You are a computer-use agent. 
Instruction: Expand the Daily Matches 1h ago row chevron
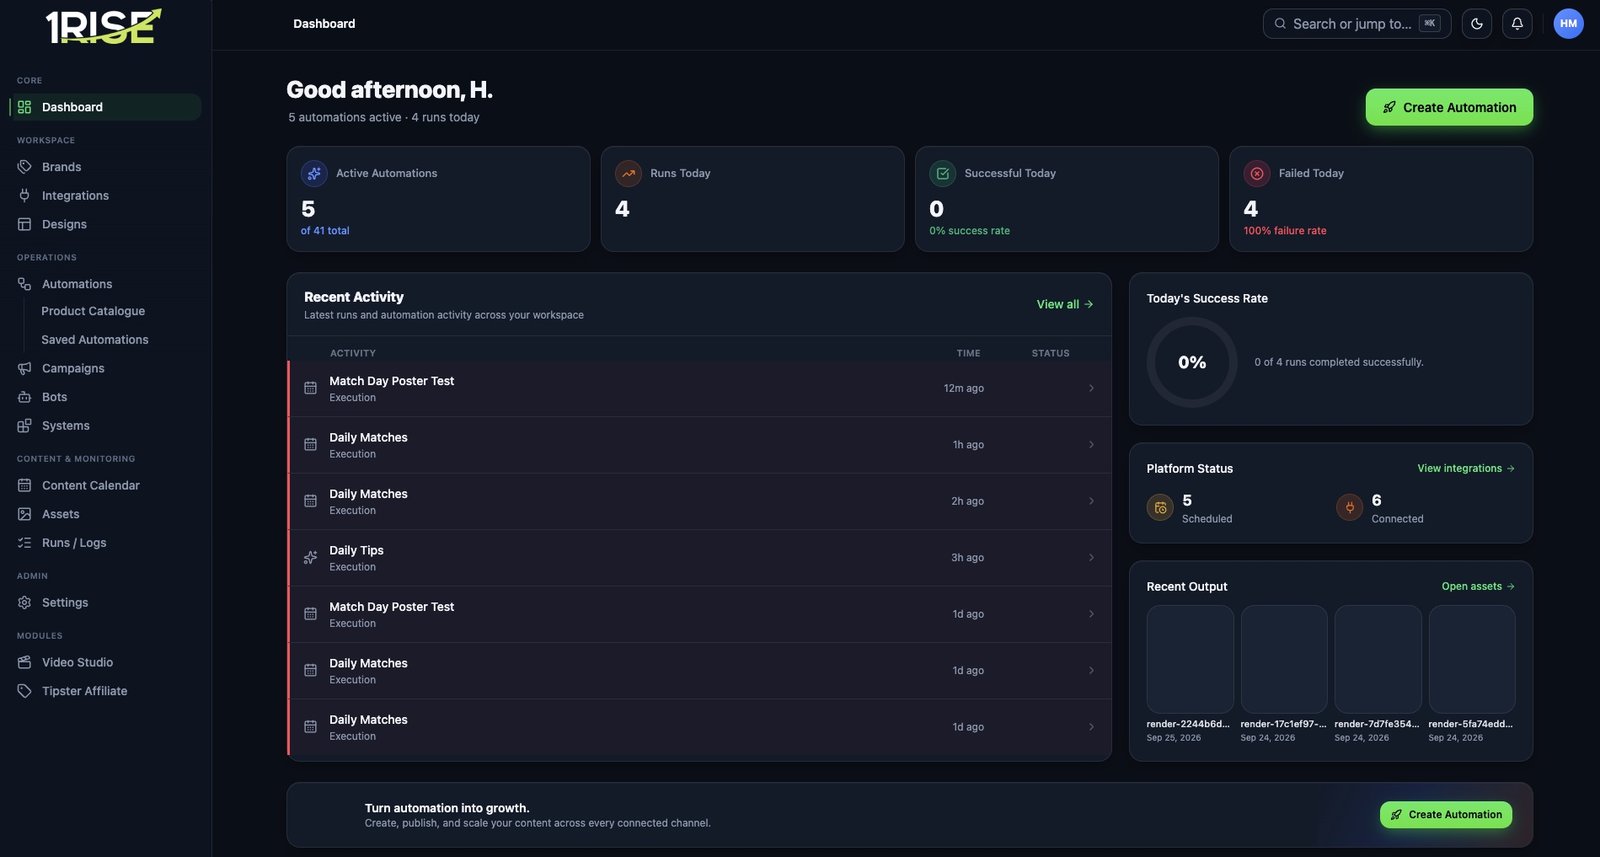point(1091,445)
